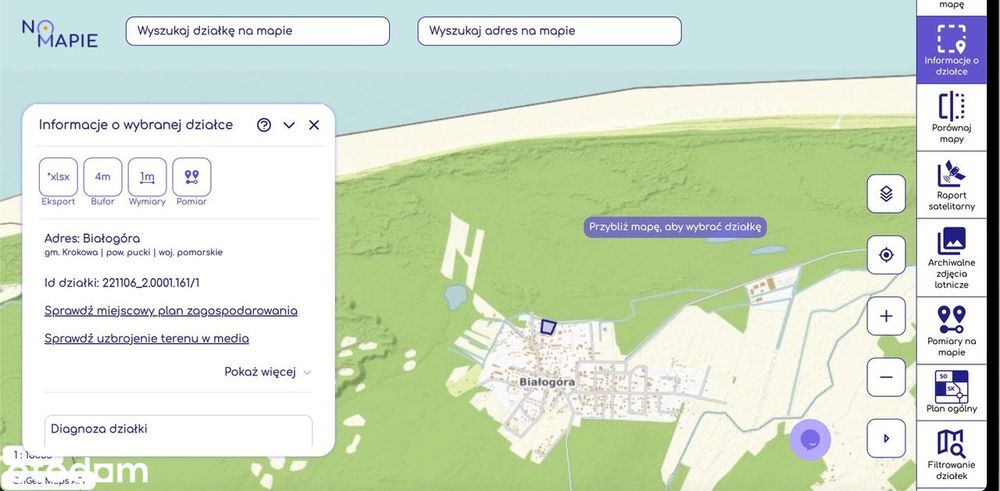Open Sprawdź miejscowy plan zagospodarowania link
This screenshot has height=491, width=1000.
click(x=171, y=311)
